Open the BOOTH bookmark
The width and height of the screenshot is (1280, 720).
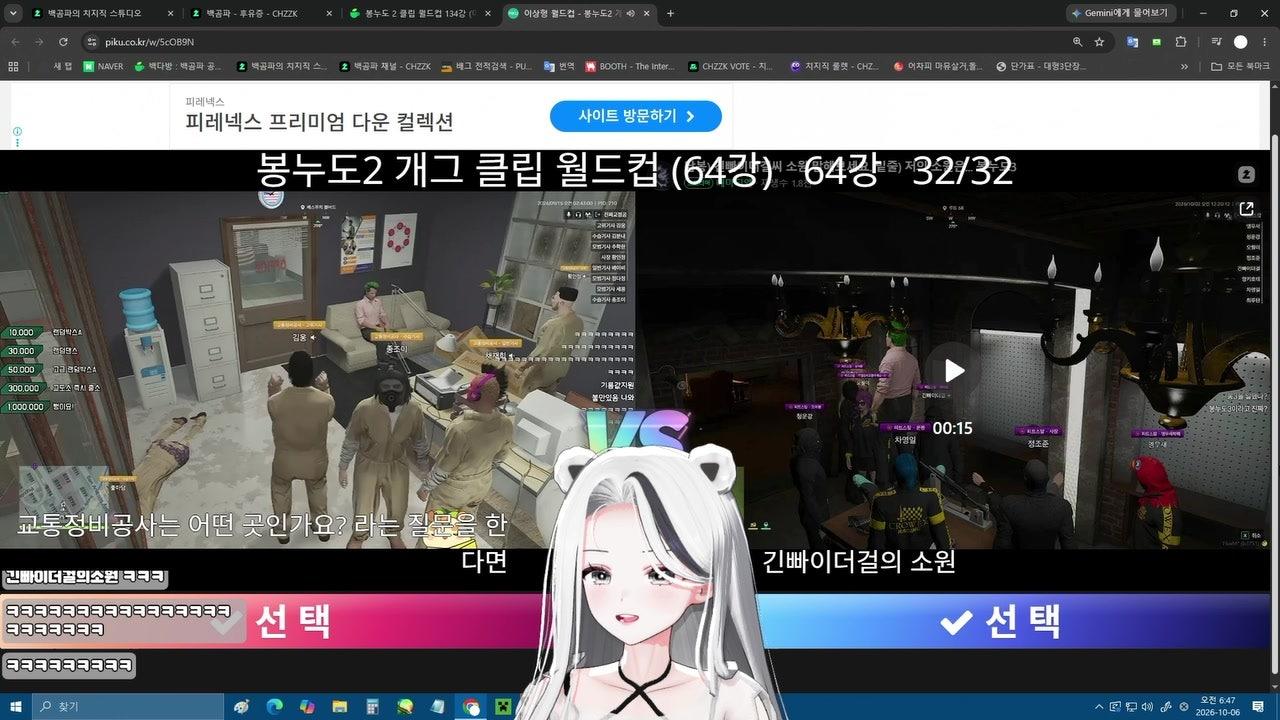click(630, 66)
